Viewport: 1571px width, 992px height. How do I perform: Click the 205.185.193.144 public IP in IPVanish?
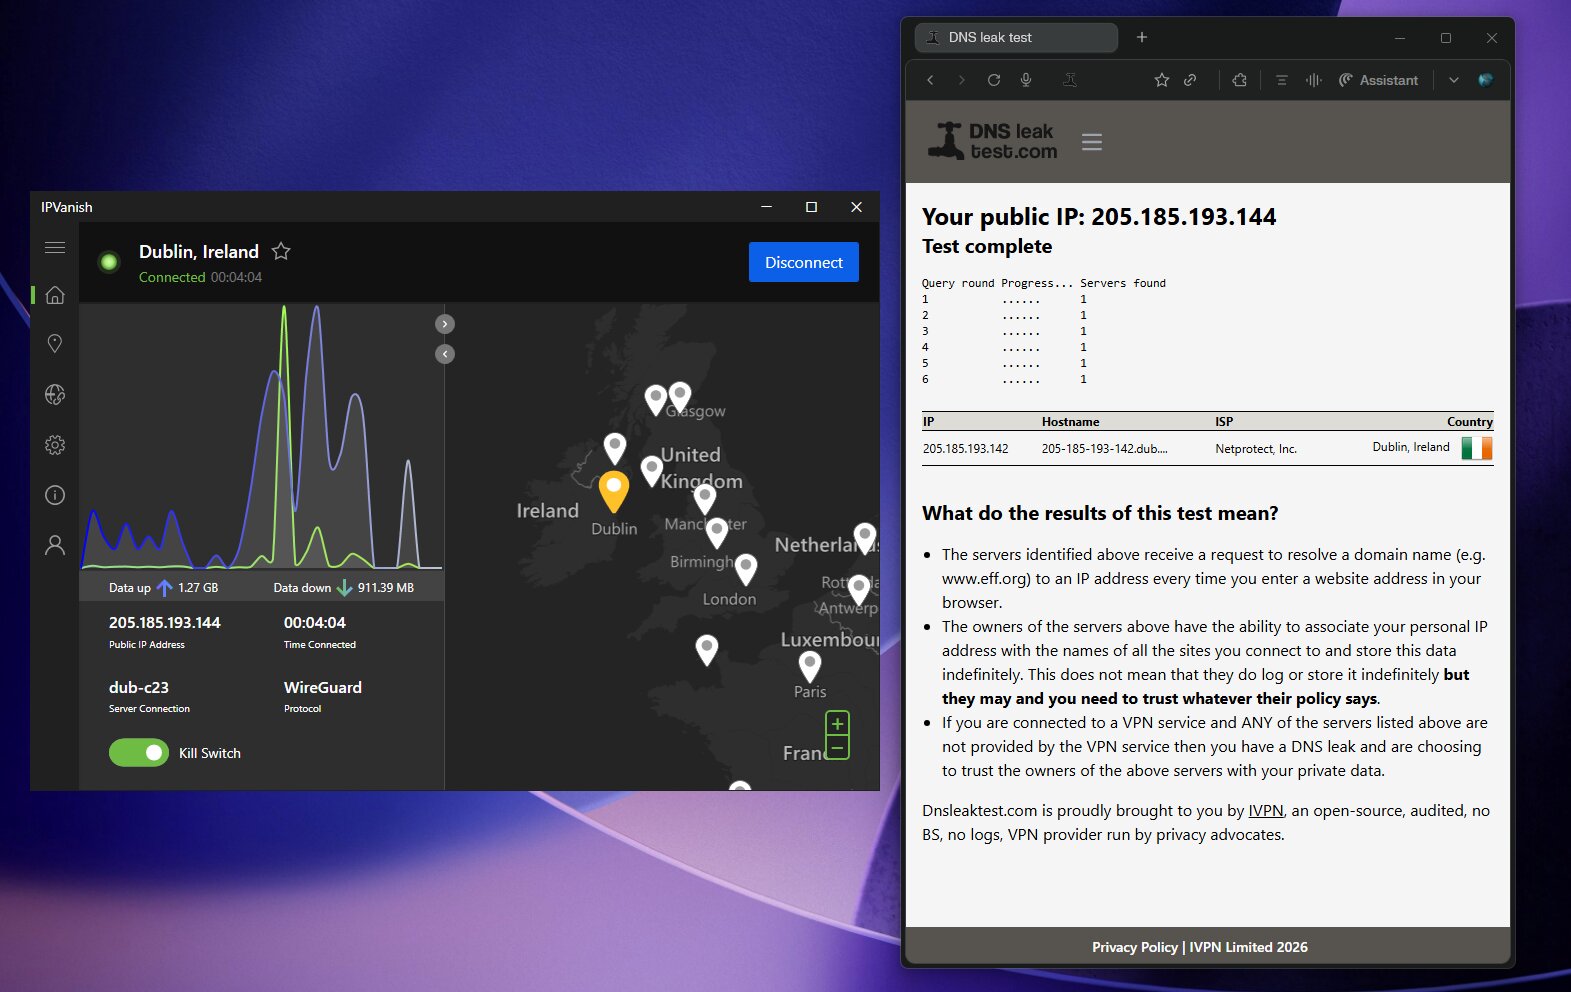tap(165, 622)
